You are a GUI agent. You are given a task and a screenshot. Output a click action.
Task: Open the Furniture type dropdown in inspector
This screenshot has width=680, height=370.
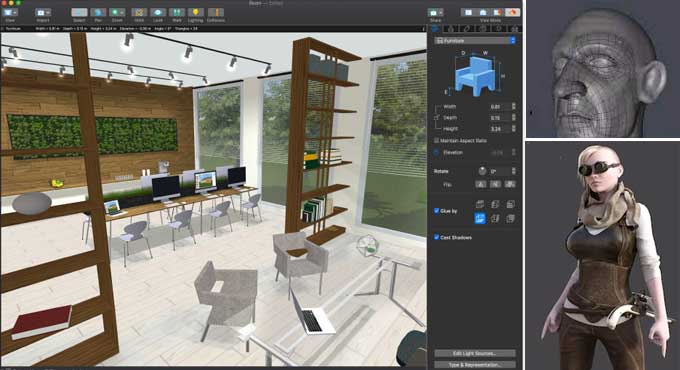pyautogui.click(x=475, y=40)
